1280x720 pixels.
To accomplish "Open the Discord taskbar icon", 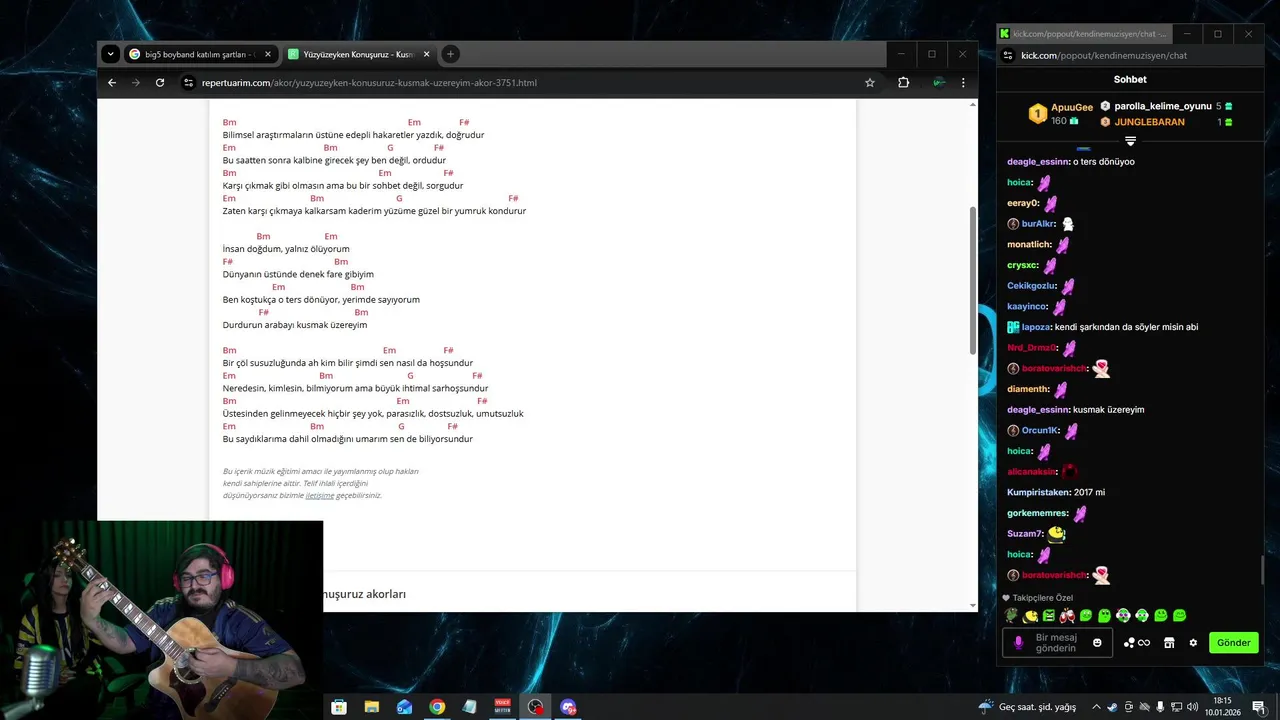I will [569, 707].
